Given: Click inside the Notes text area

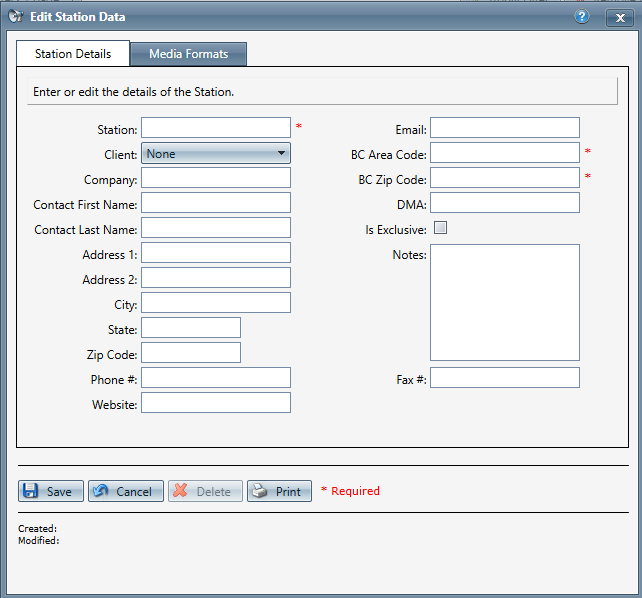Looking at the screenshot, I should 505,302.
